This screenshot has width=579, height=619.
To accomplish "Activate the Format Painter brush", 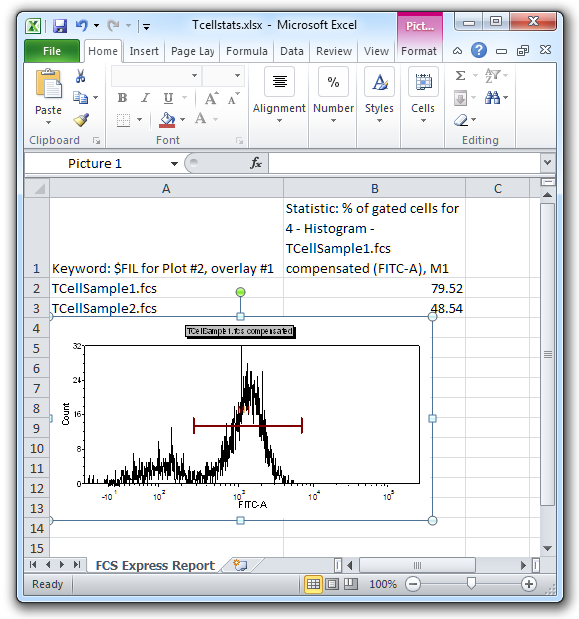I will (x=81, y=120).
